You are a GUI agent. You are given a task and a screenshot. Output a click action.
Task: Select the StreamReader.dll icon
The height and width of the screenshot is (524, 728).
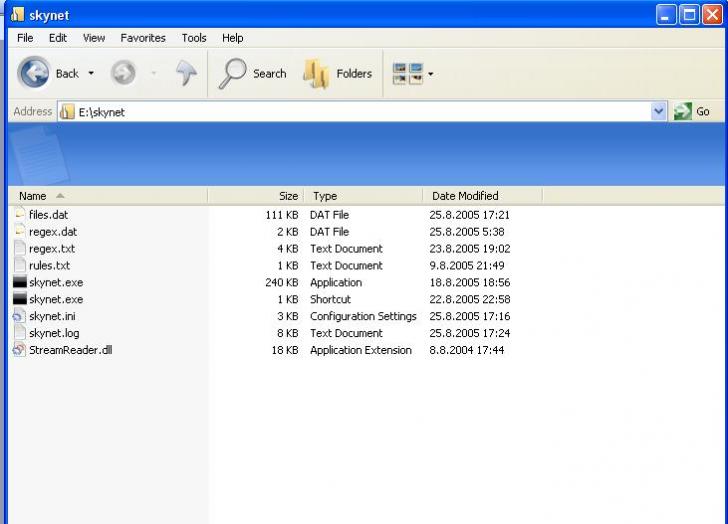pos(20,349)
